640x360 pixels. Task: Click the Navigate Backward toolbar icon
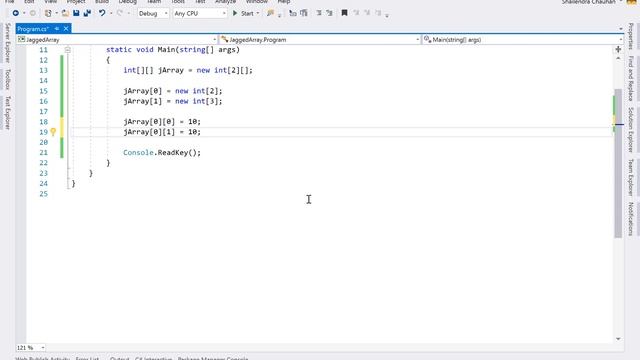pos(16,13)
